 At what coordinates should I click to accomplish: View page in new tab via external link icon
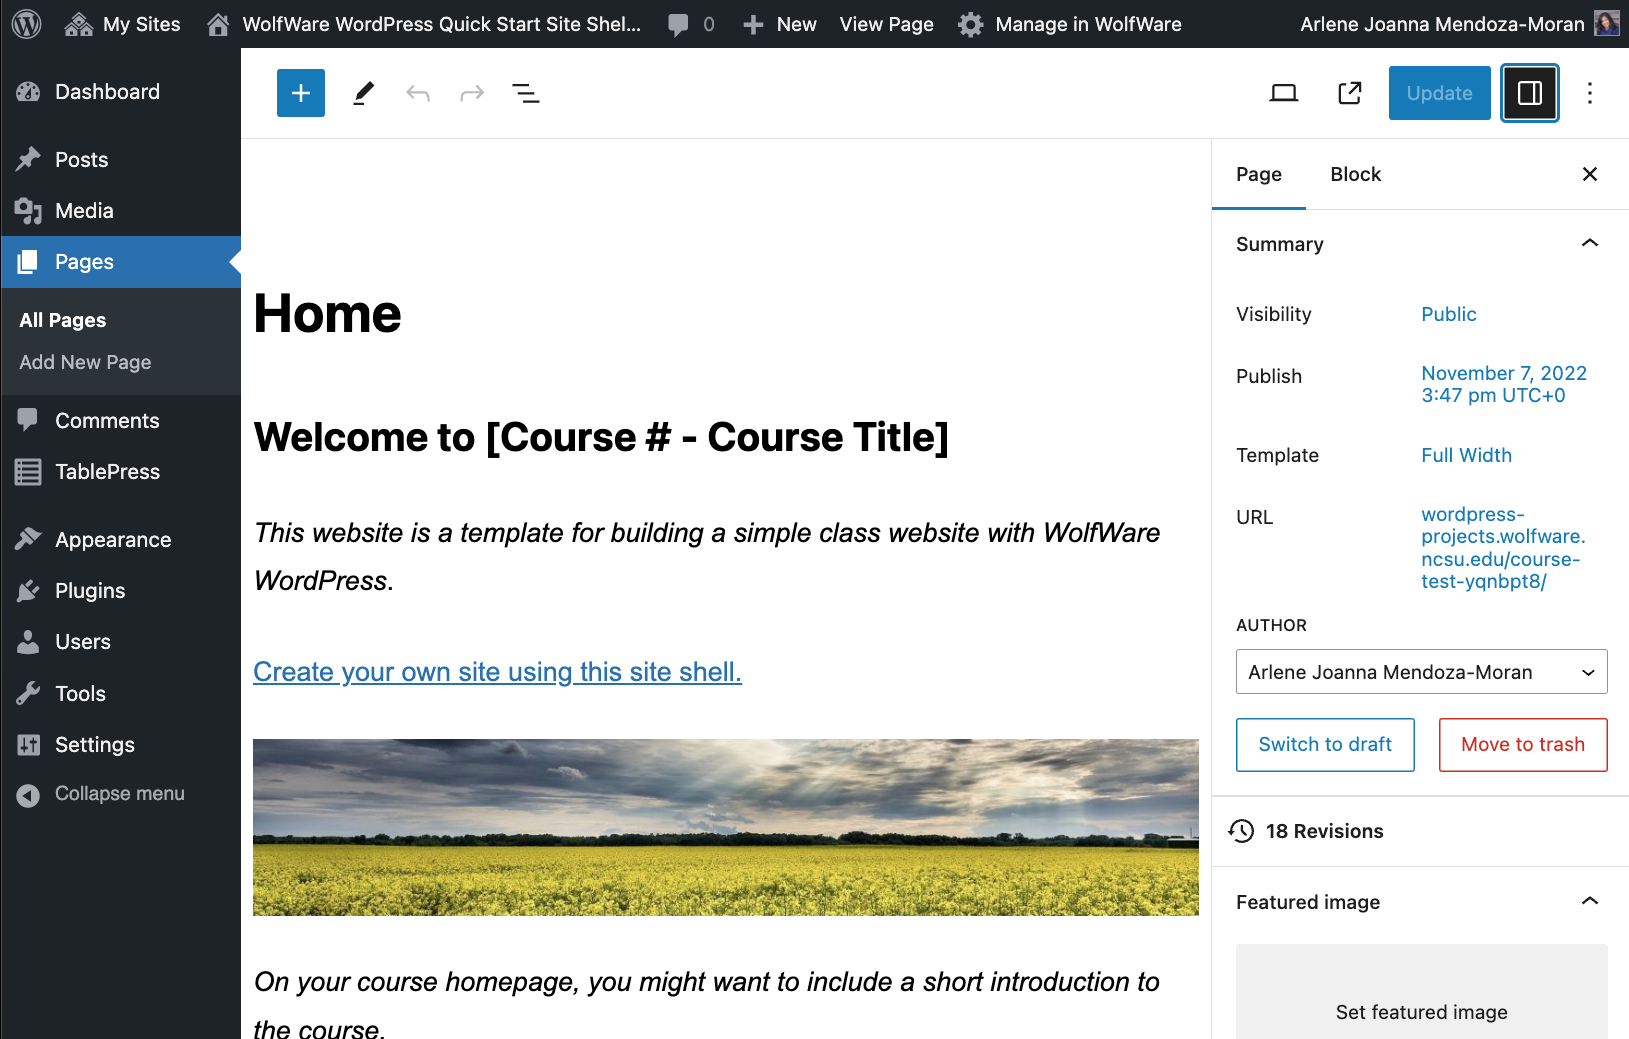(x=1349, y=92)
